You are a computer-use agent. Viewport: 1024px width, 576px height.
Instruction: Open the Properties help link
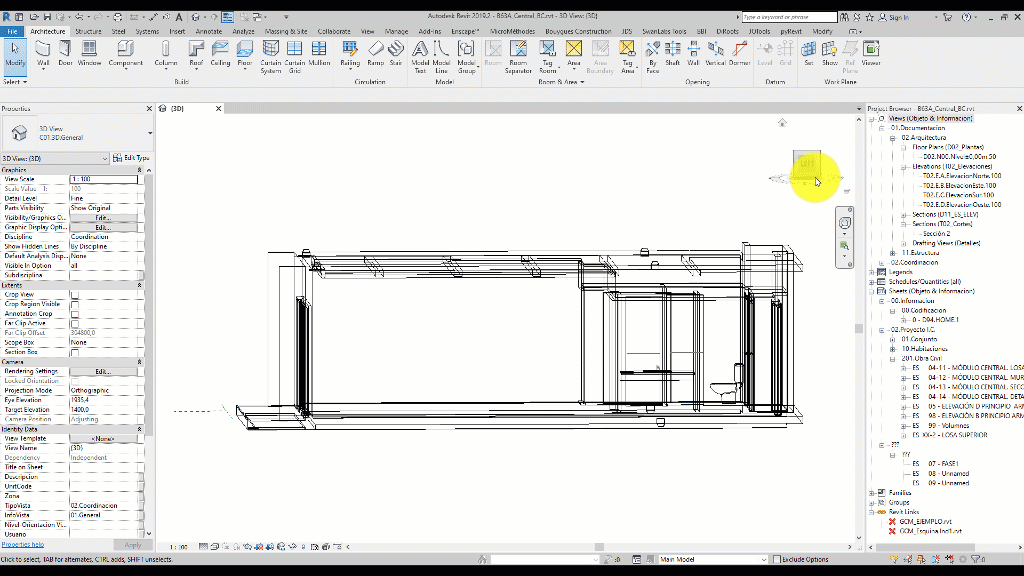(23, 545)
